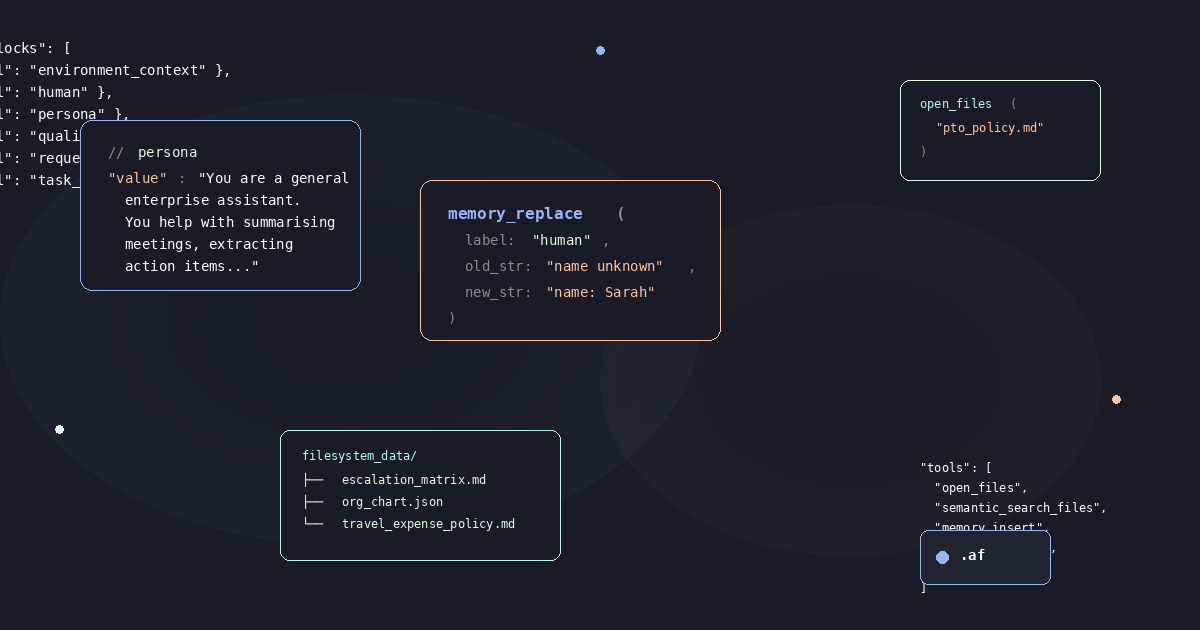Click the filesystem_data/ folder label

click(x=359, y=455)
